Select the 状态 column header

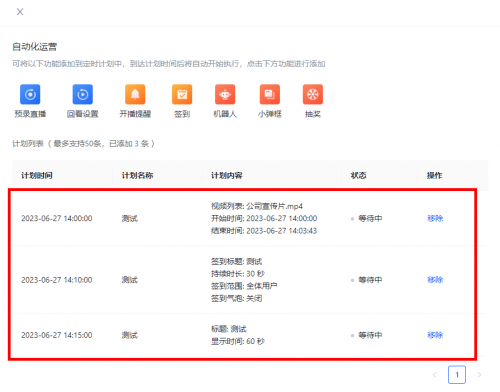[x=358, y=175]
